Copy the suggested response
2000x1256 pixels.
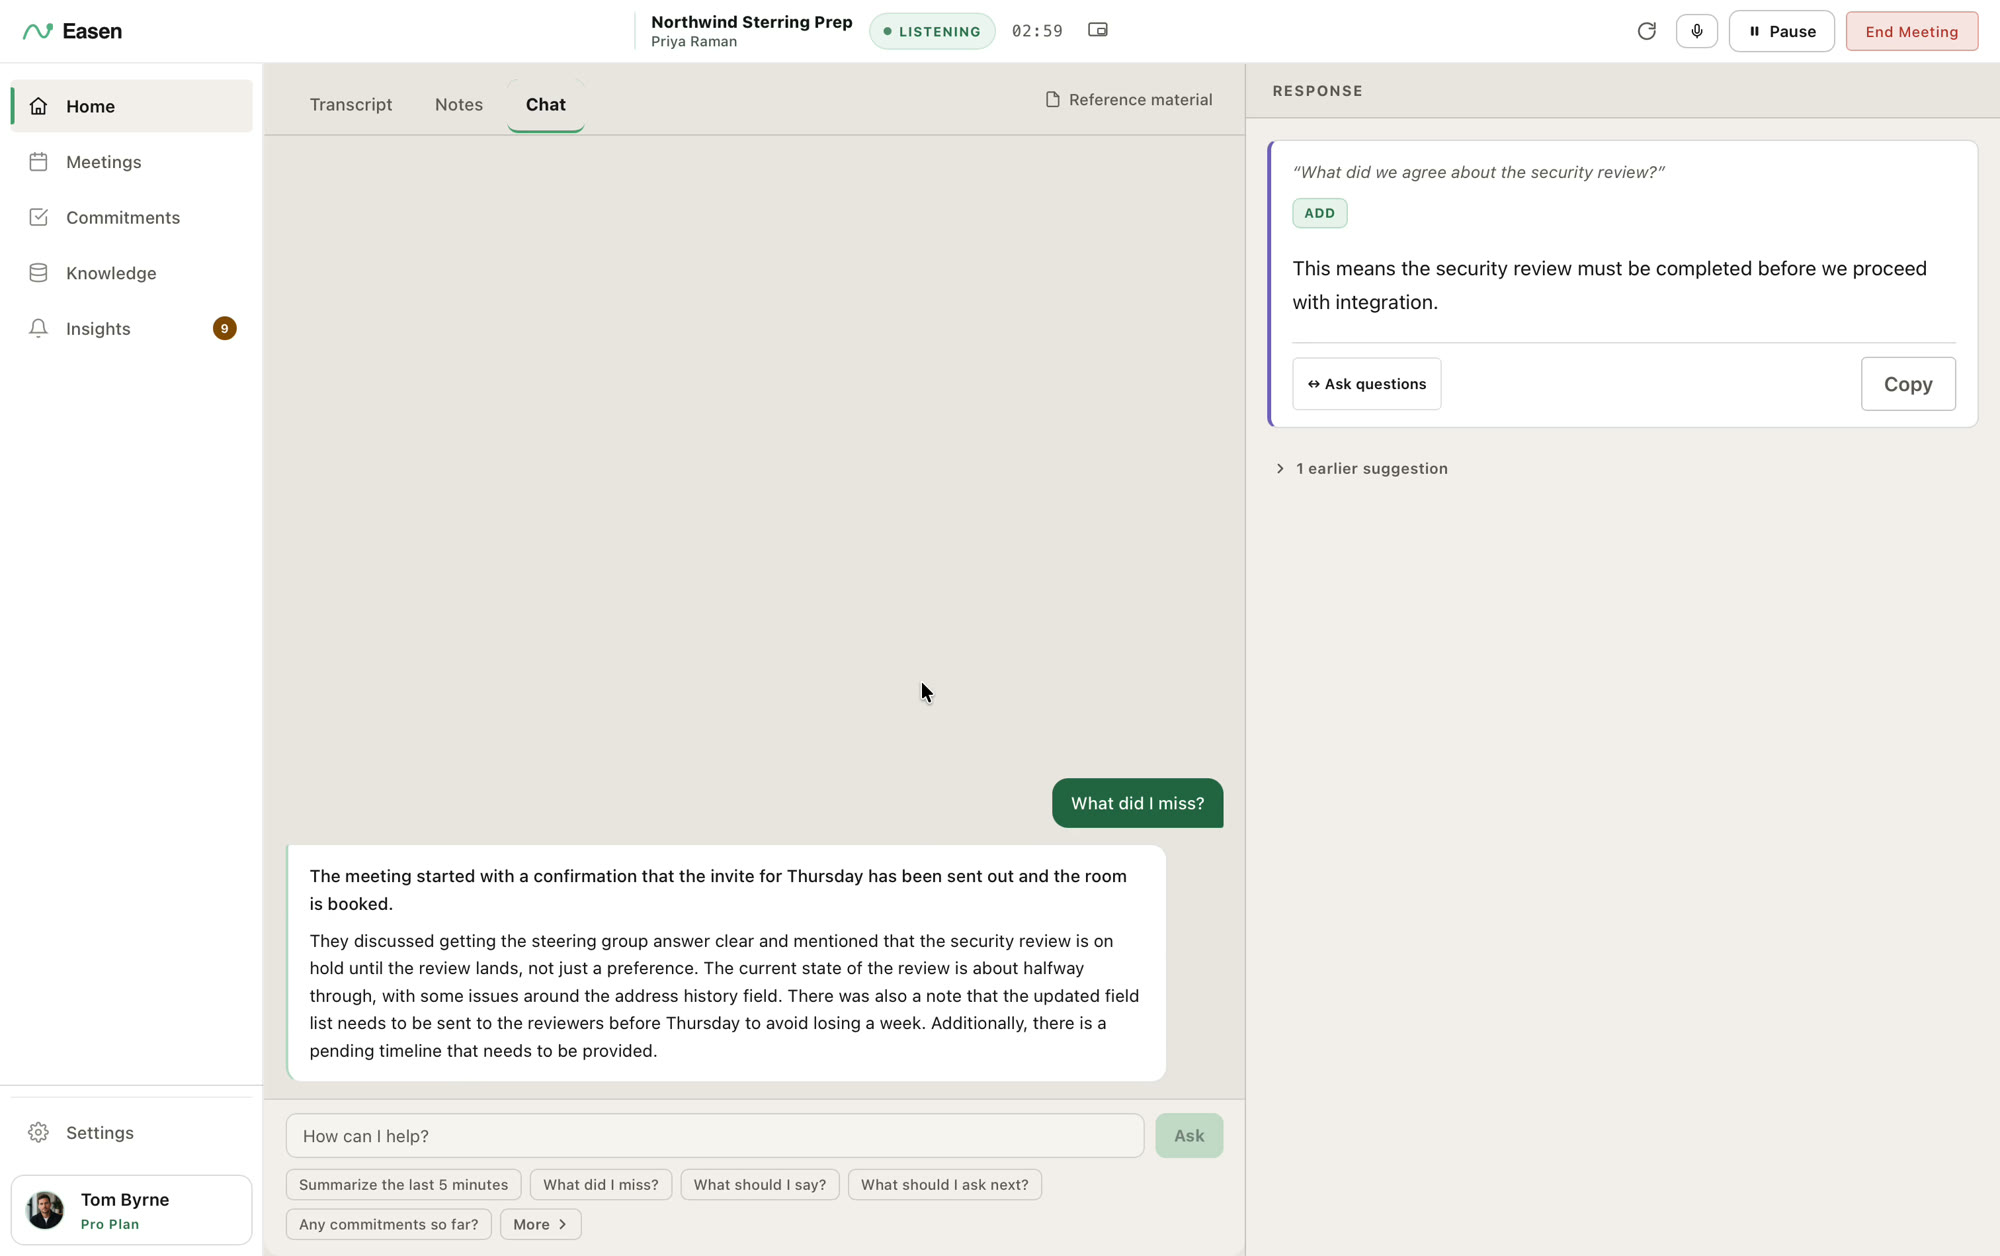[x=1907, y=384]
